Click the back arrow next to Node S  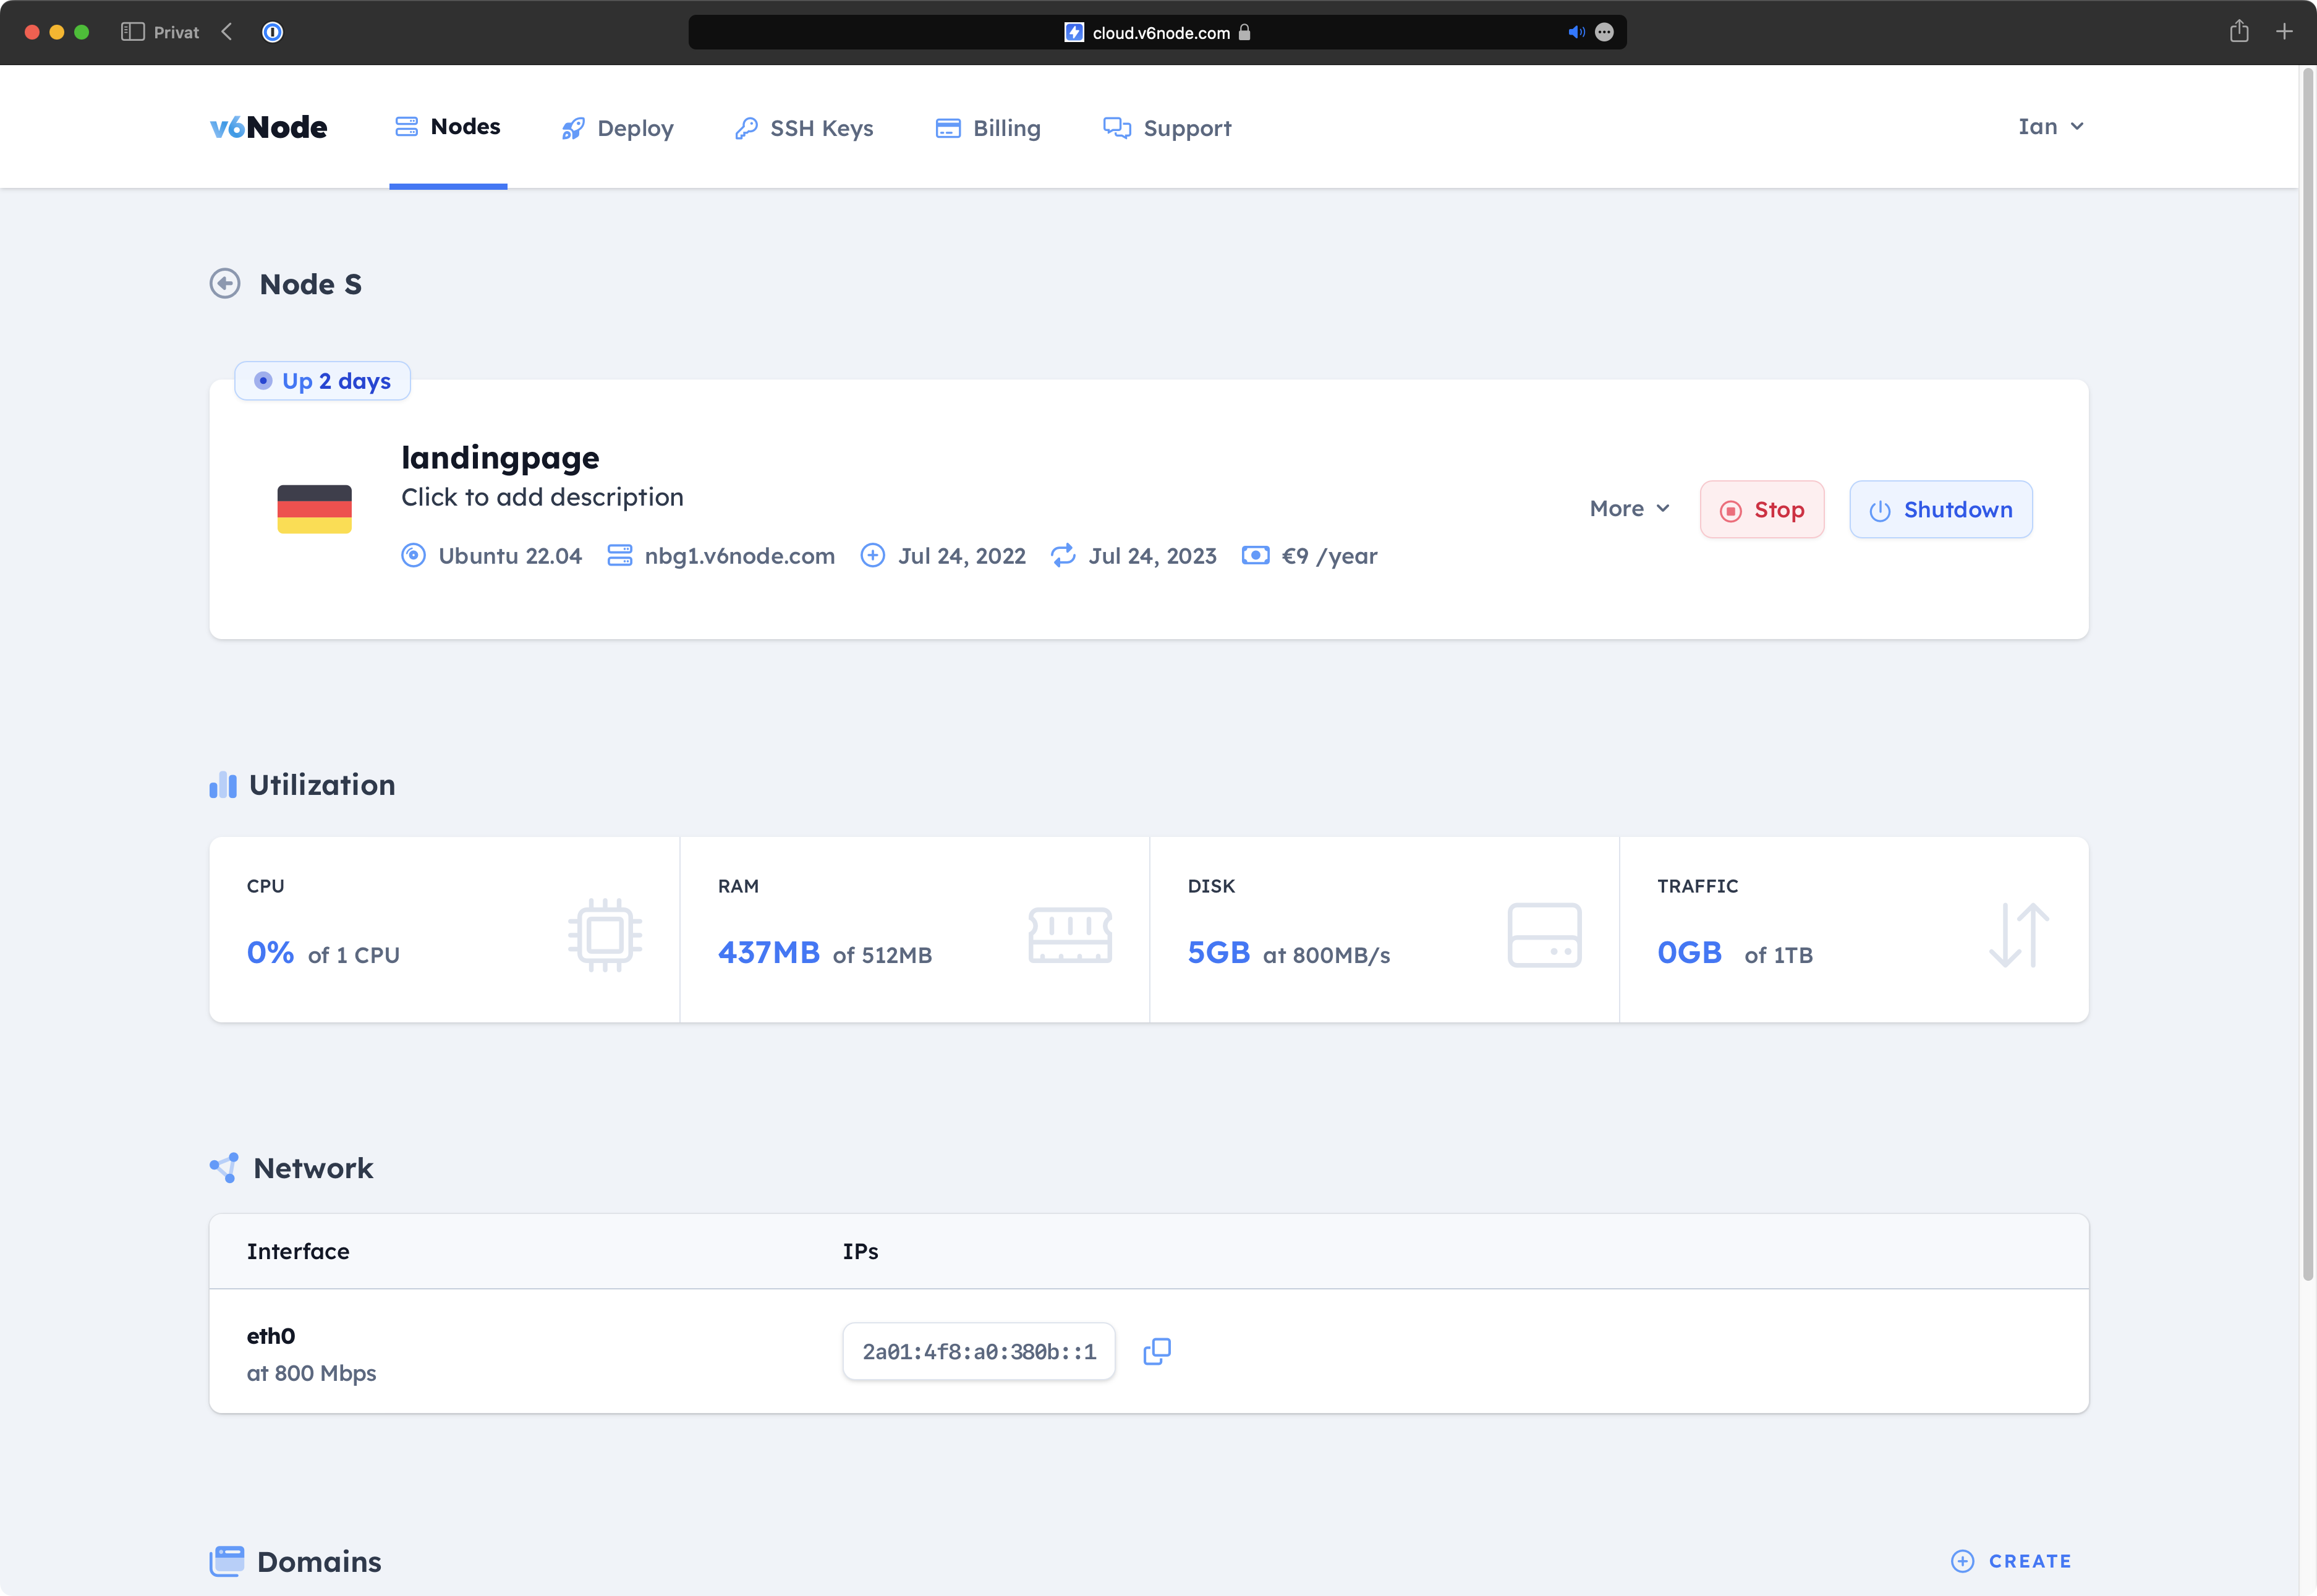pos(225,284)
